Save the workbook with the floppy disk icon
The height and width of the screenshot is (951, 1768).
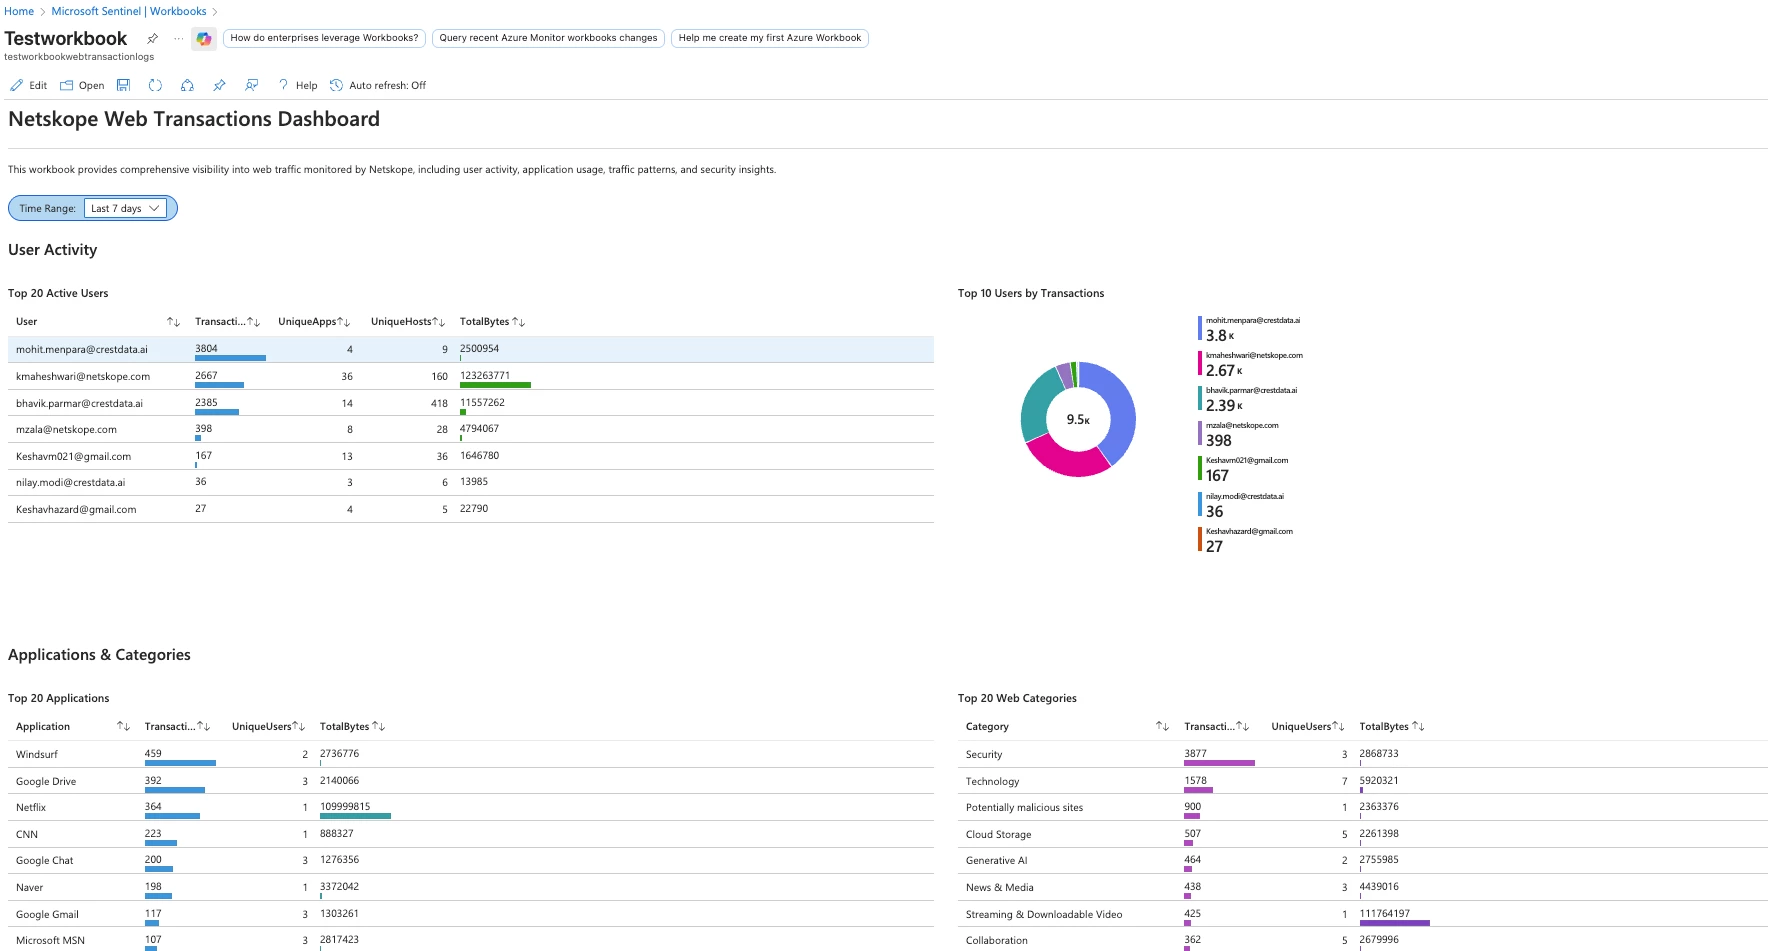point(124,85)
